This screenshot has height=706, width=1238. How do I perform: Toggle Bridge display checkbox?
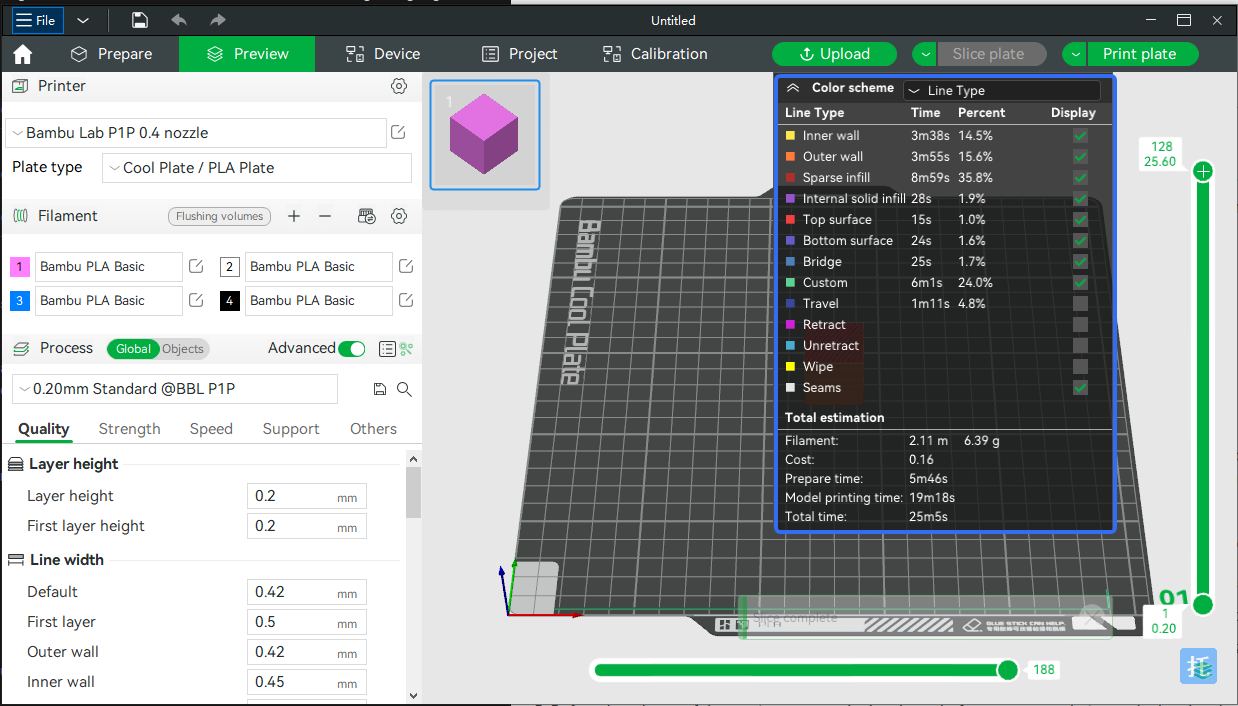click(x=1080, y=261)
